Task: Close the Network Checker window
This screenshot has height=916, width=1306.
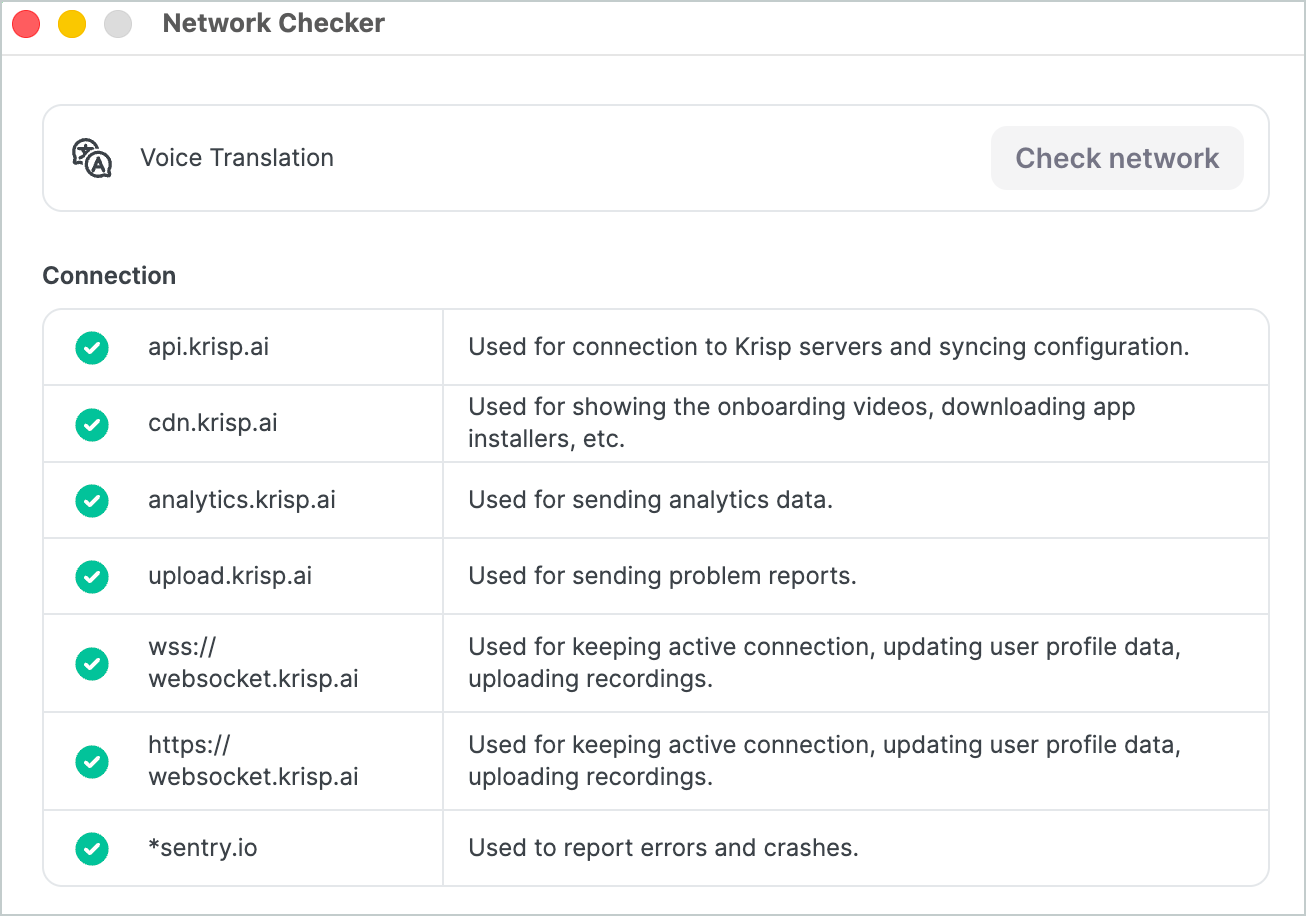Action: tap(26, 24)
